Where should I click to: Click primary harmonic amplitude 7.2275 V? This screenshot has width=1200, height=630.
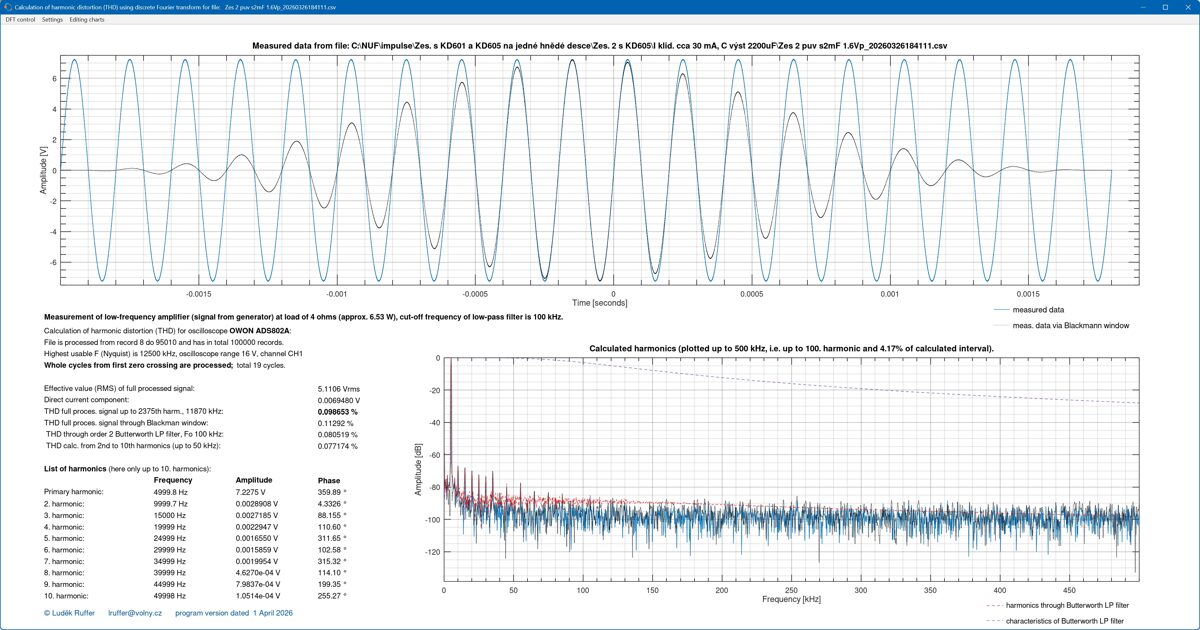click(x=252, y=492)
